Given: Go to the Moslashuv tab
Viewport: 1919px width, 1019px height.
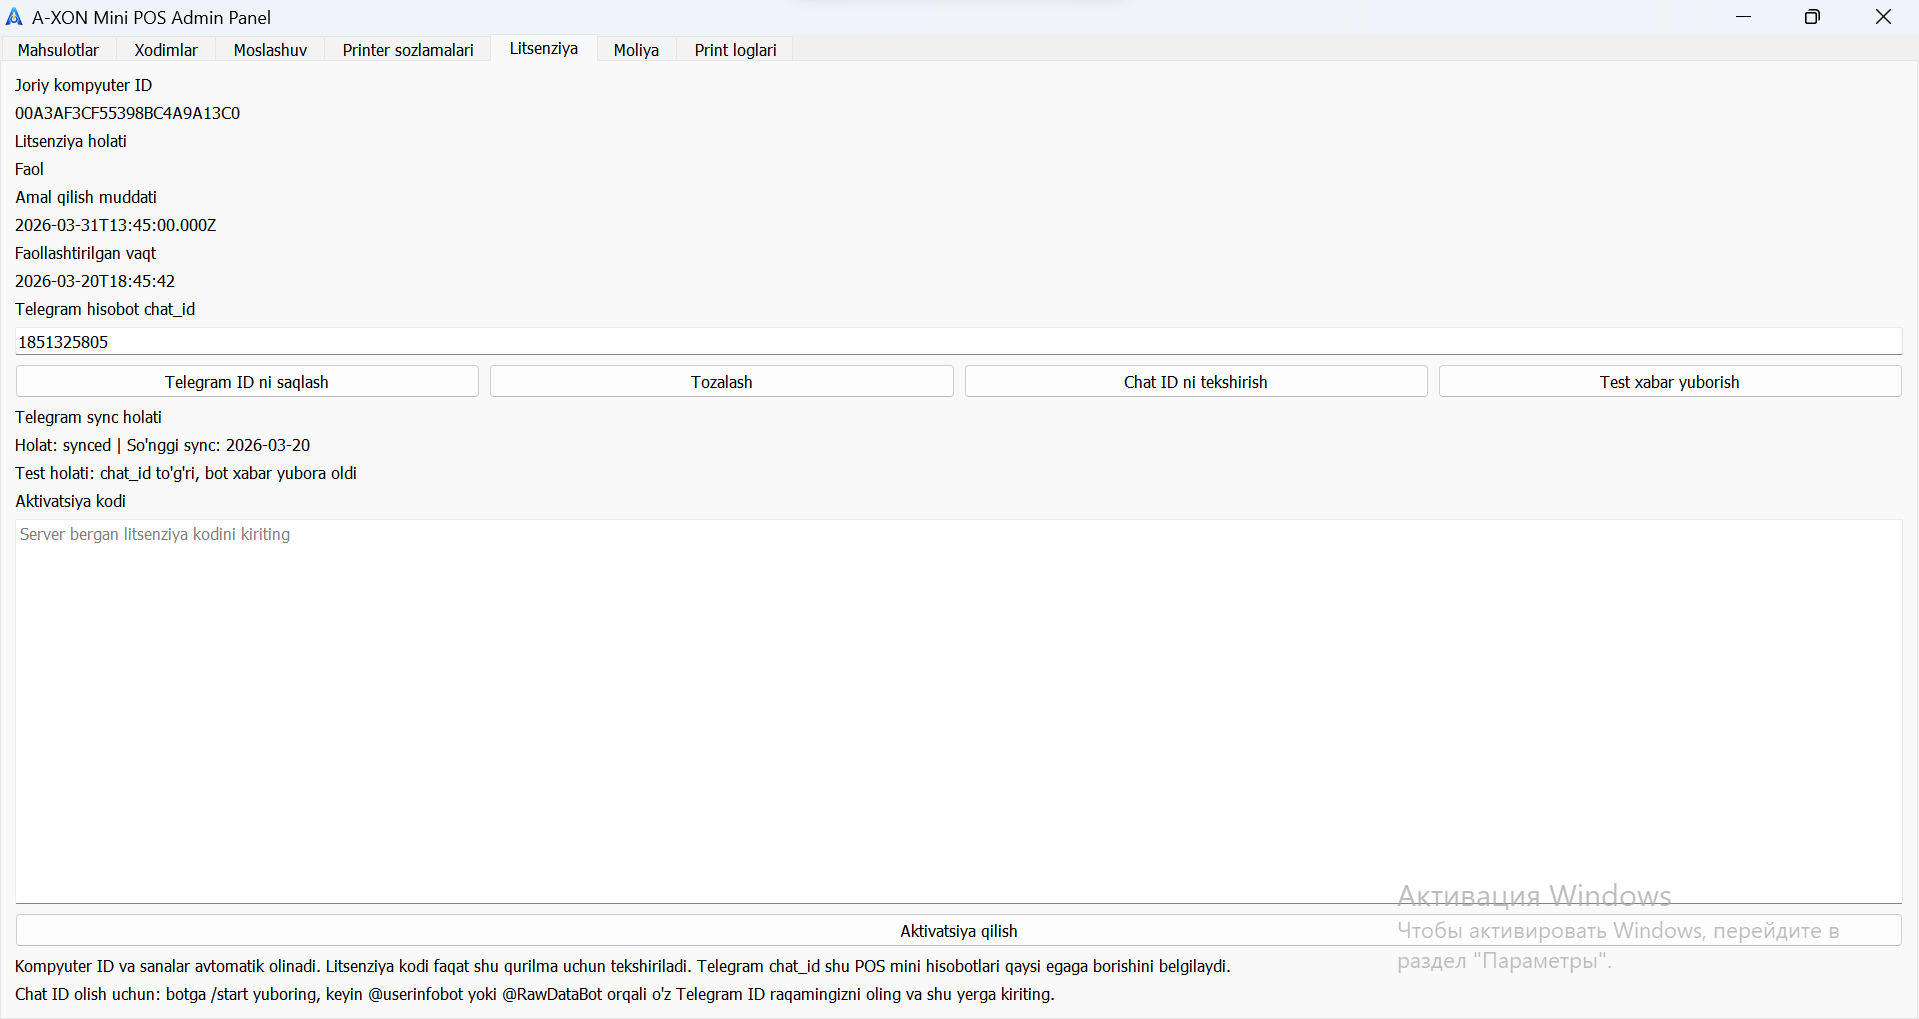Looking at the screenshot, I should point(270,50).
